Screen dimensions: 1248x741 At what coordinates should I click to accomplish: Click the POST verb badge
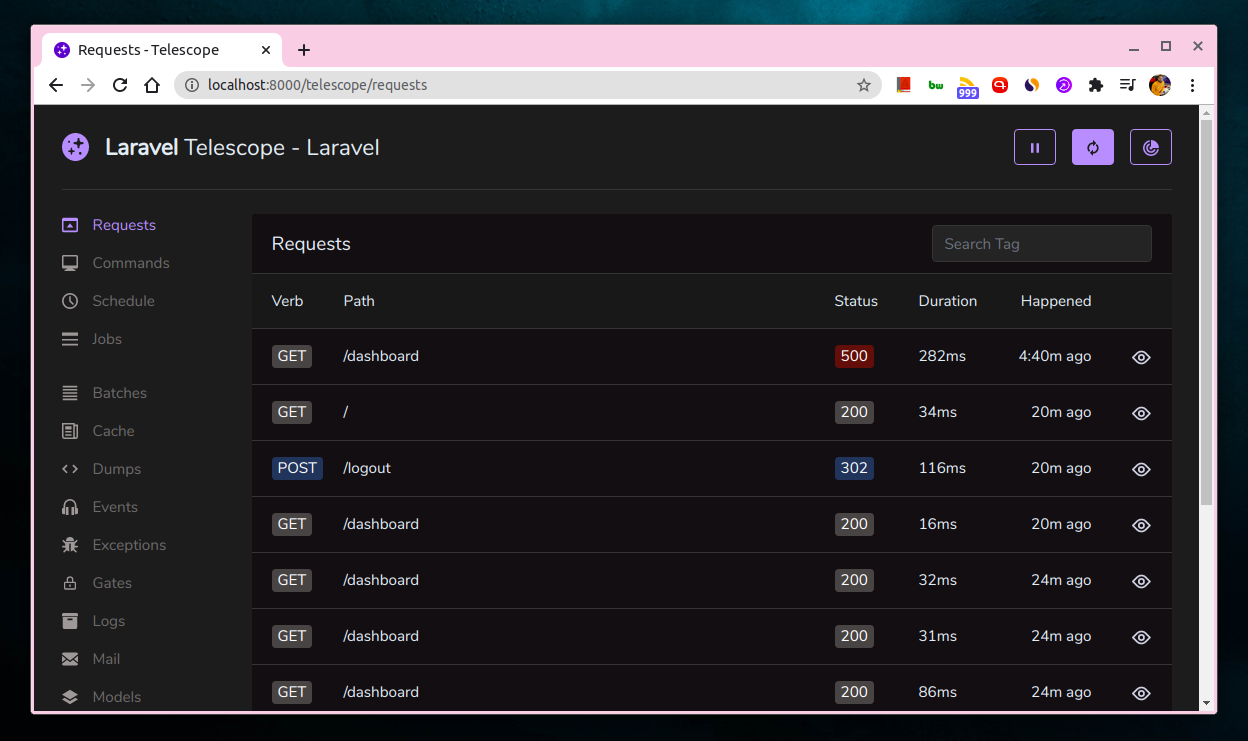297,468
